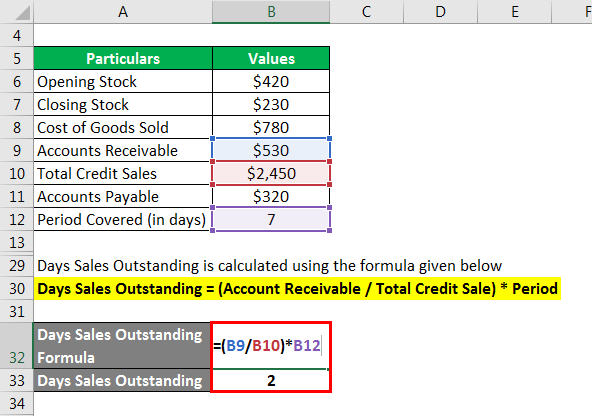Select the result cell showing 2
Viewport: 592px width, 416px height.
(271, 381)
